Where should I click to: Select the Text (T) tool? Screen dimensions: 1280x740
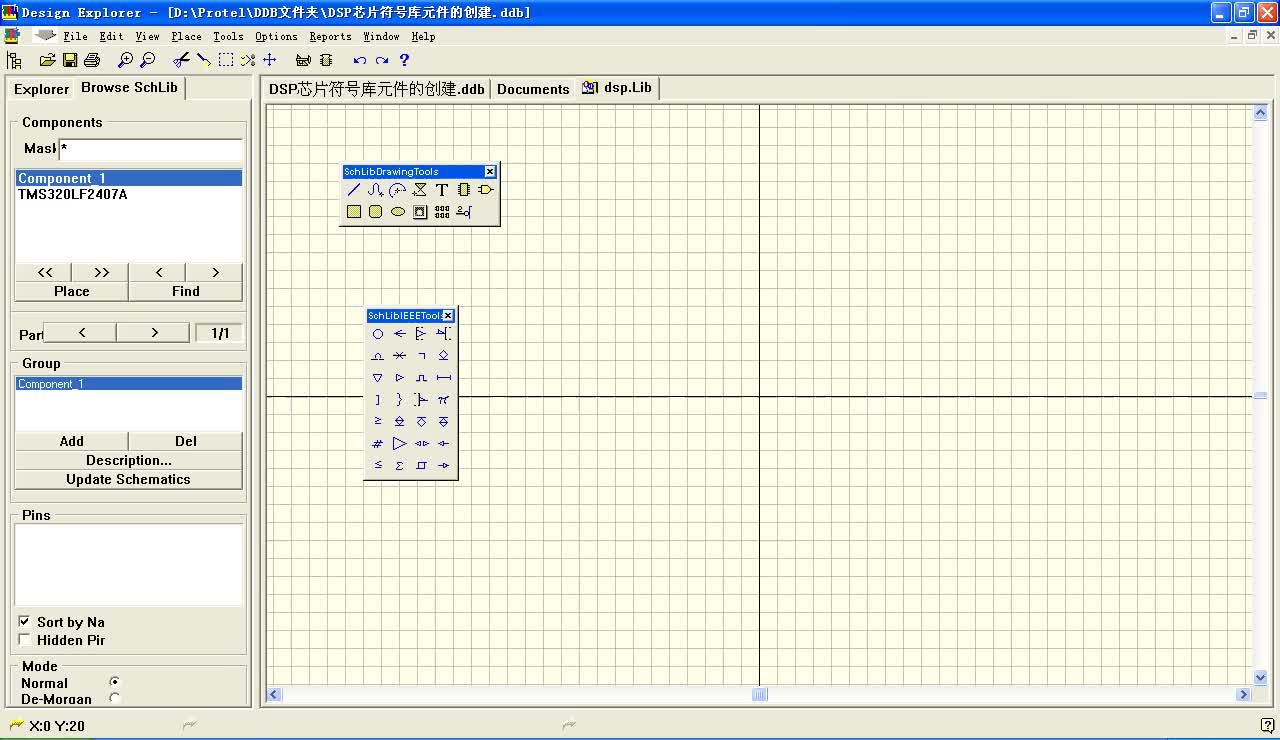tap(442, 190)
